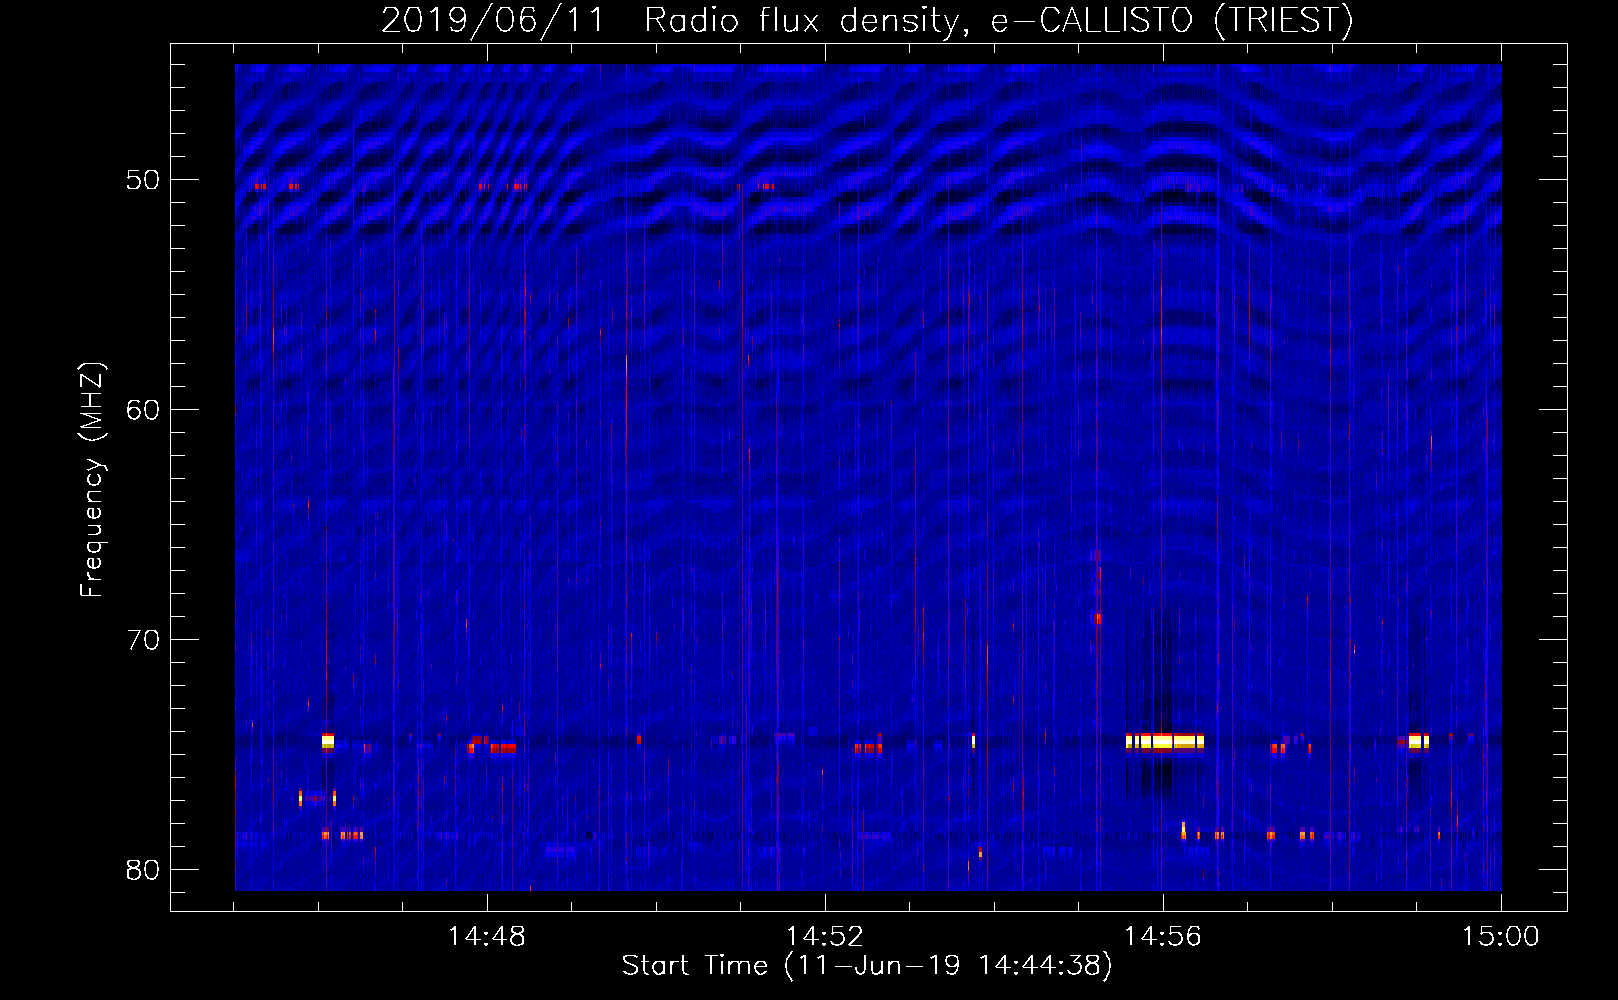
Task: Click the 'Start Time (11-Jun-19 14:44:38)' label
Action: [x=867, y=966]
